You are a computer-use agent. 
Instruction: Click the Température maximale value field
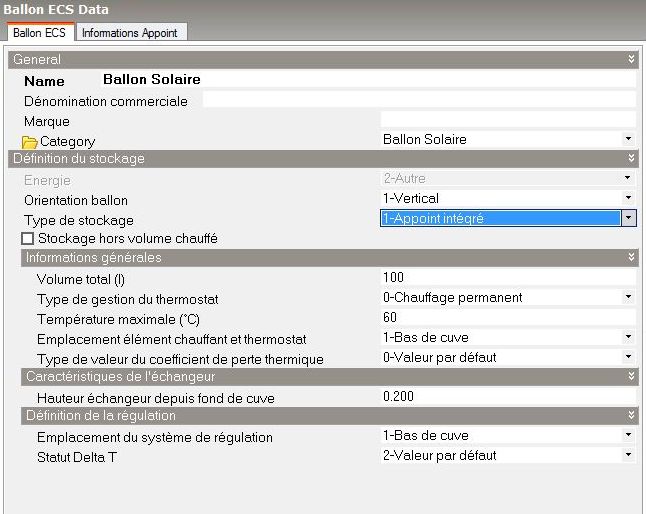tap(506, 317)
